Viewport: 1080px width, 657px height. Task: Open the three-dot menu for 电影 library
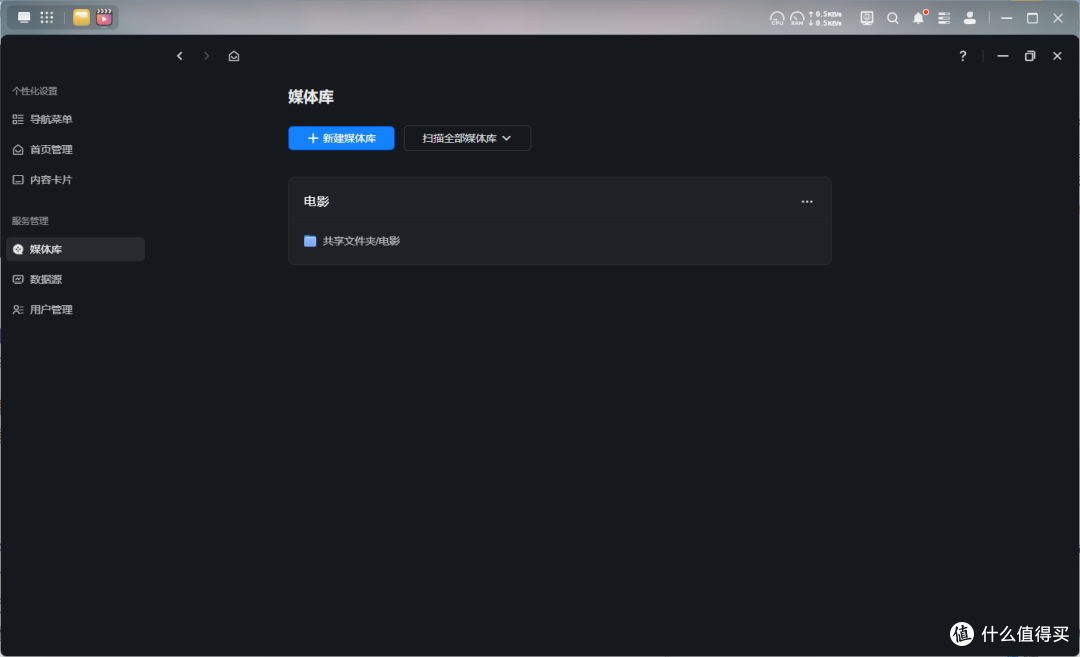click(807, 202)
